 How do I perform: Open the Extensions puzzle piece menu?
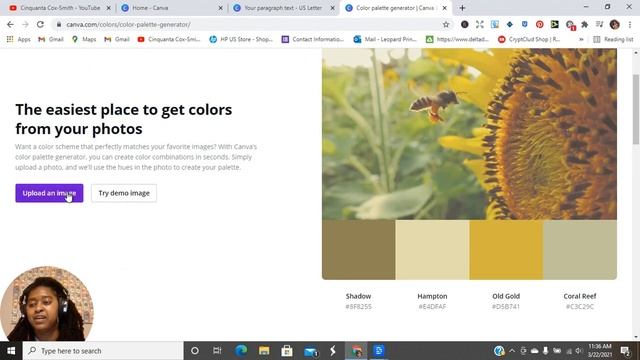[584, 24]
